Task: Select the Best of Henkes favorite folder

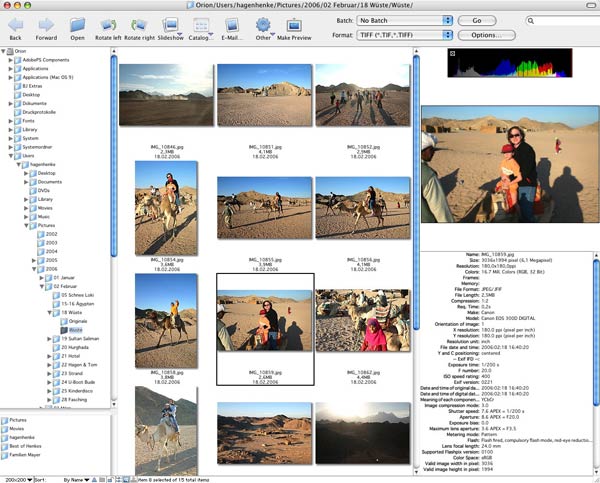Action: (21, 446)
